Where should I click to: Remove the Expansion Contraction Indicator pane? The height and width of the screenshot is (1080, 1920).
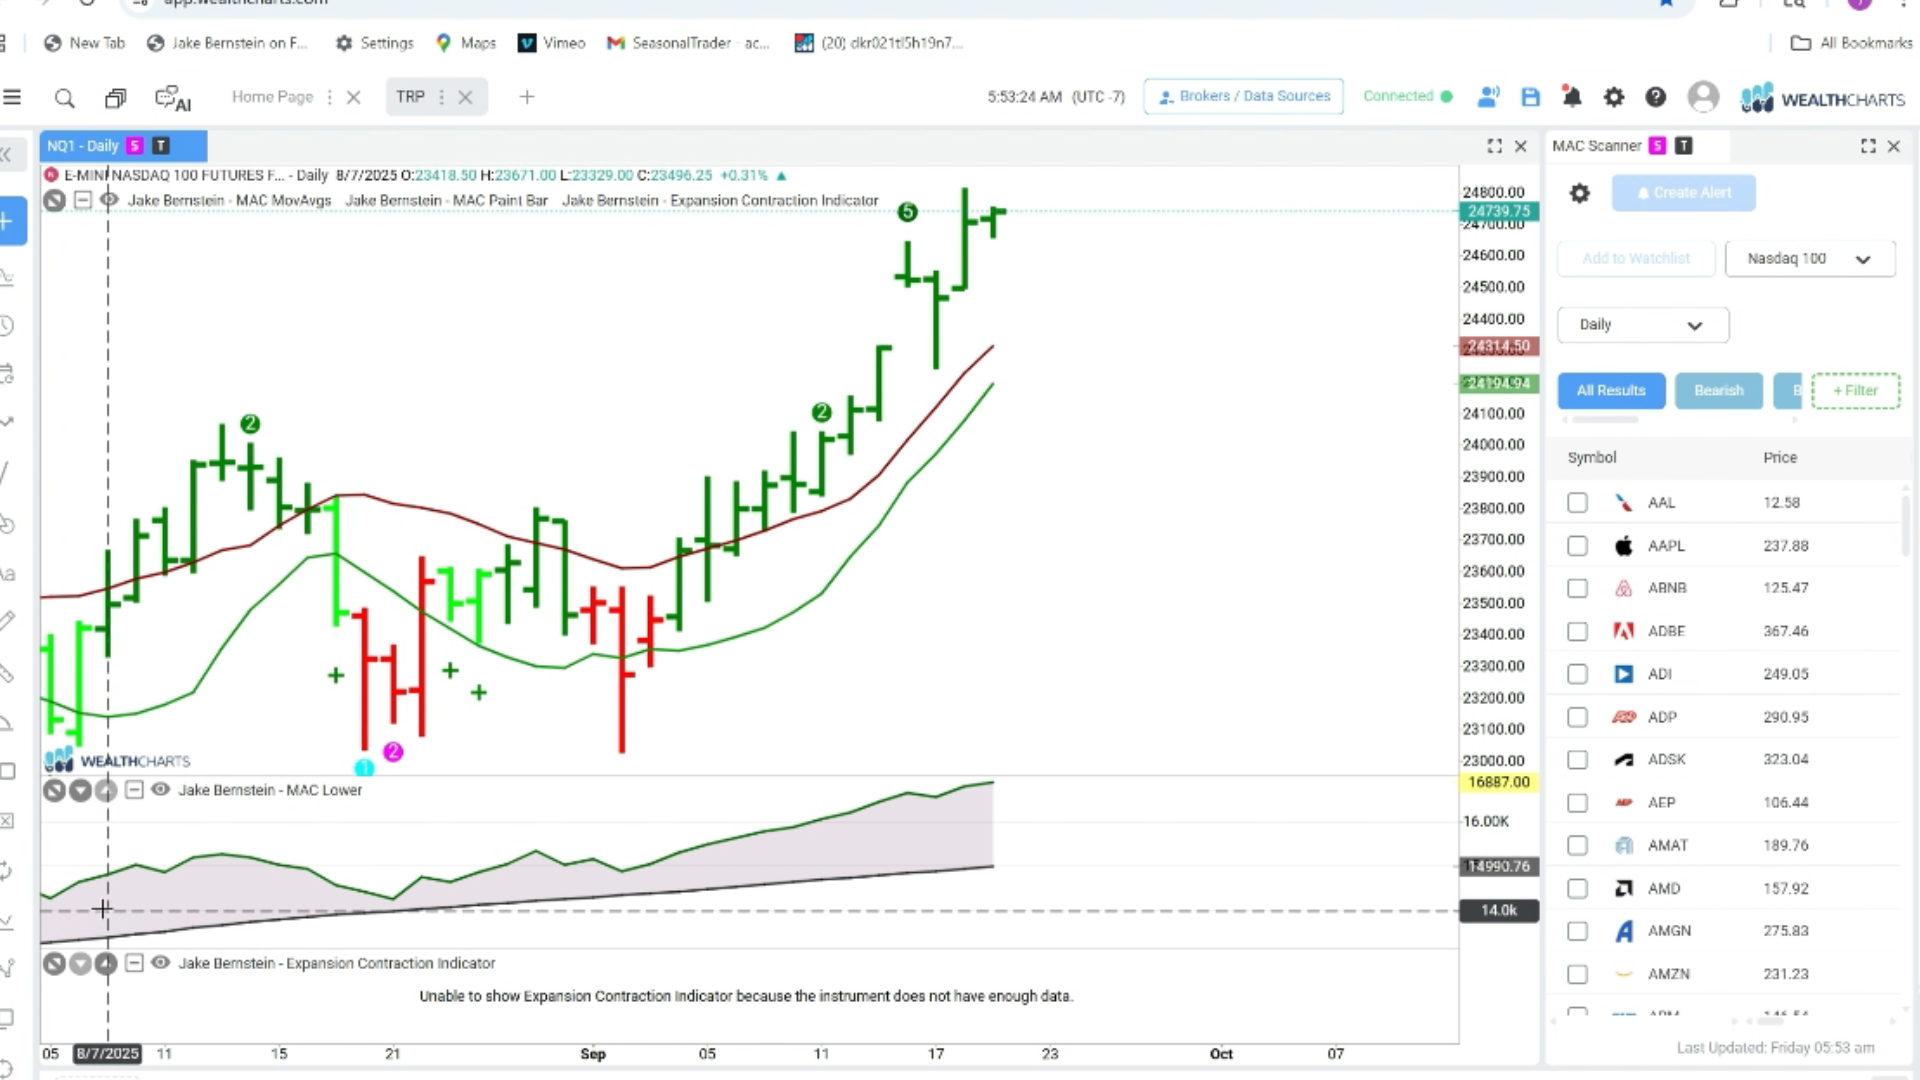(54, 964)
